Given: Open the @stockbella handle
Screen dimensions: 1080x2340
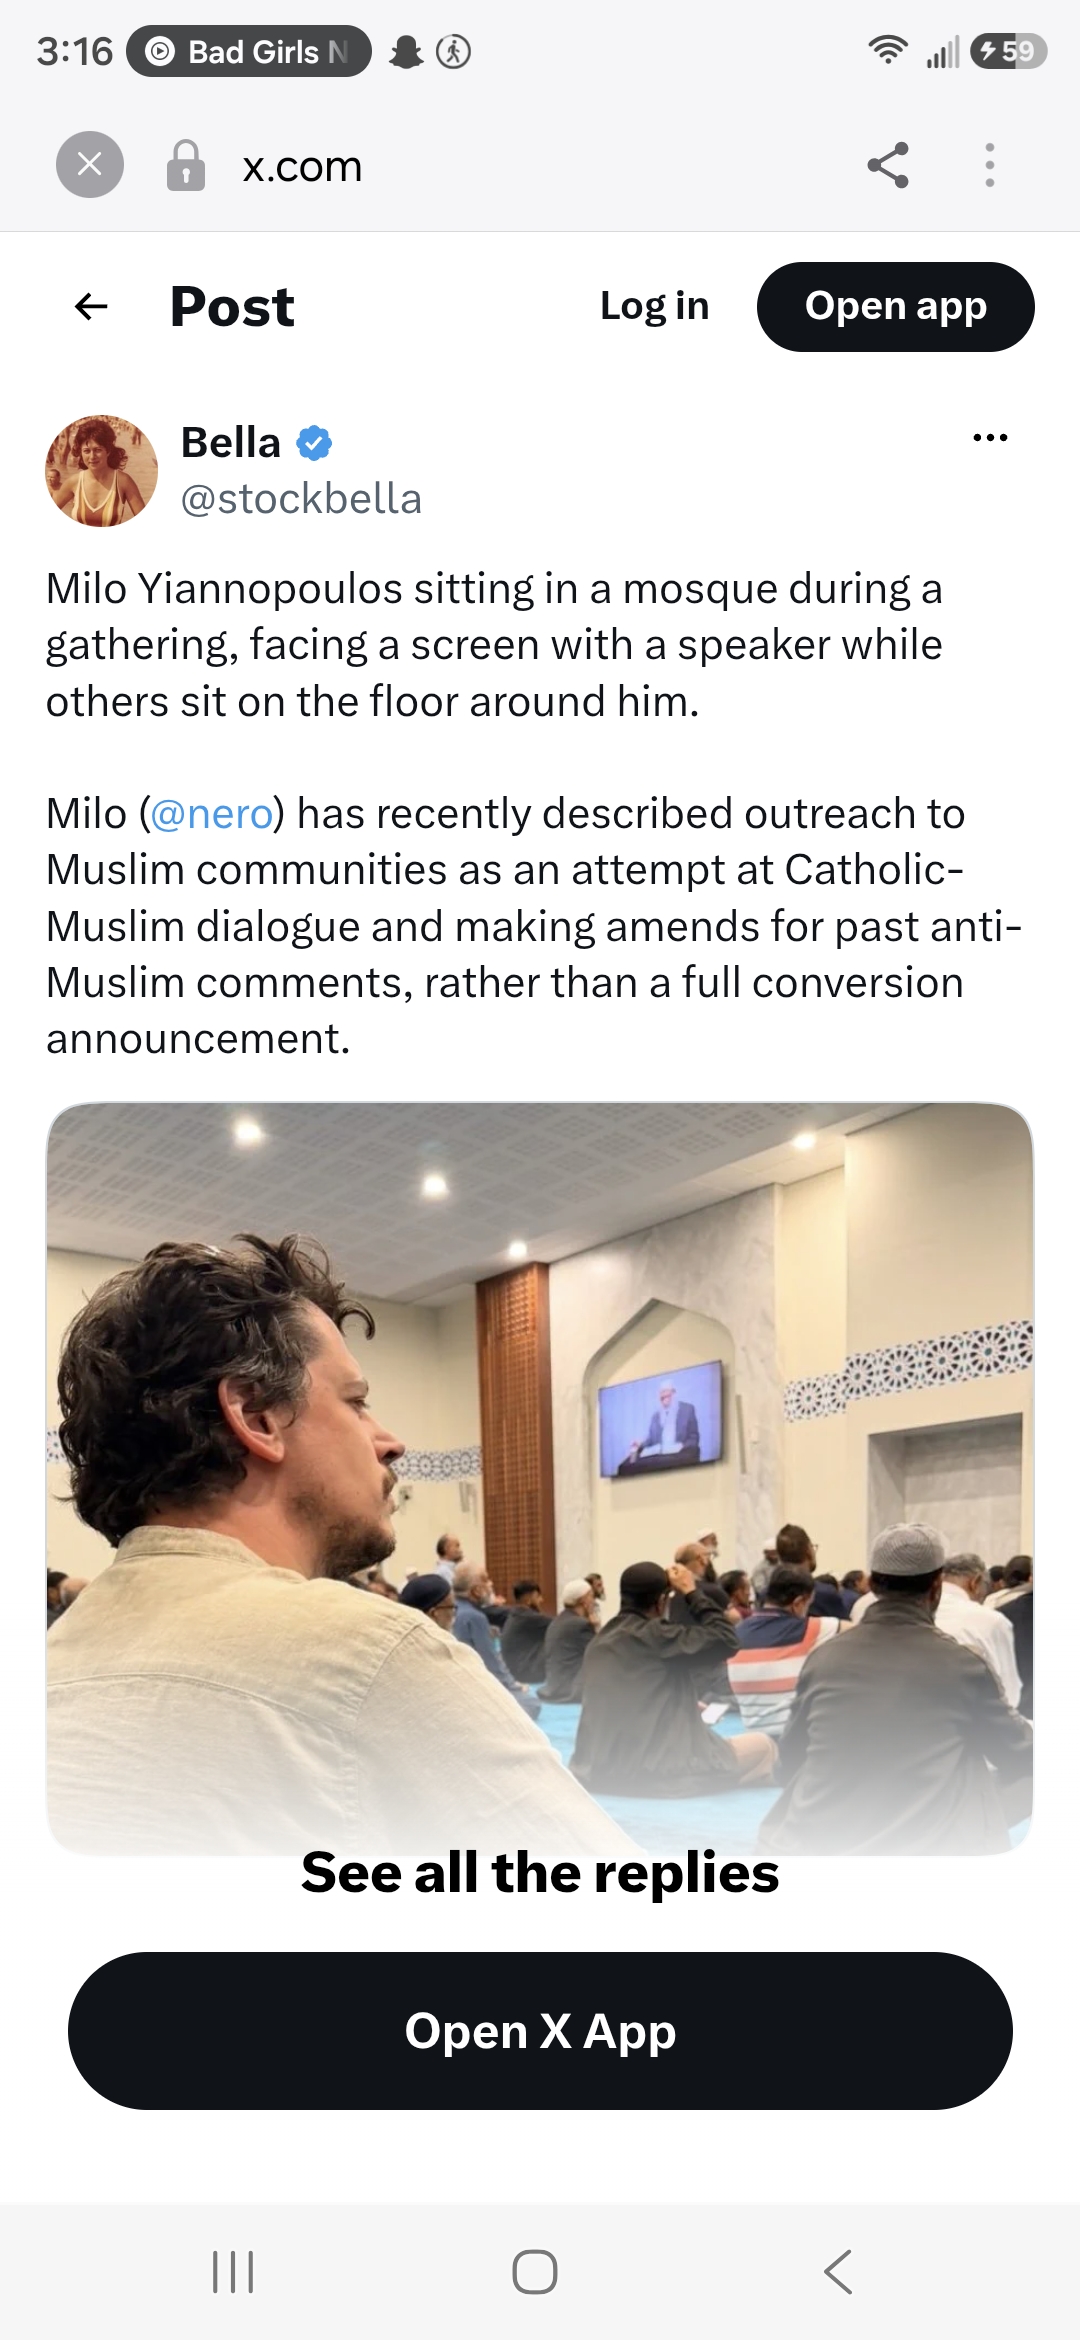Looking at the screenshot, I should point(301,499).
